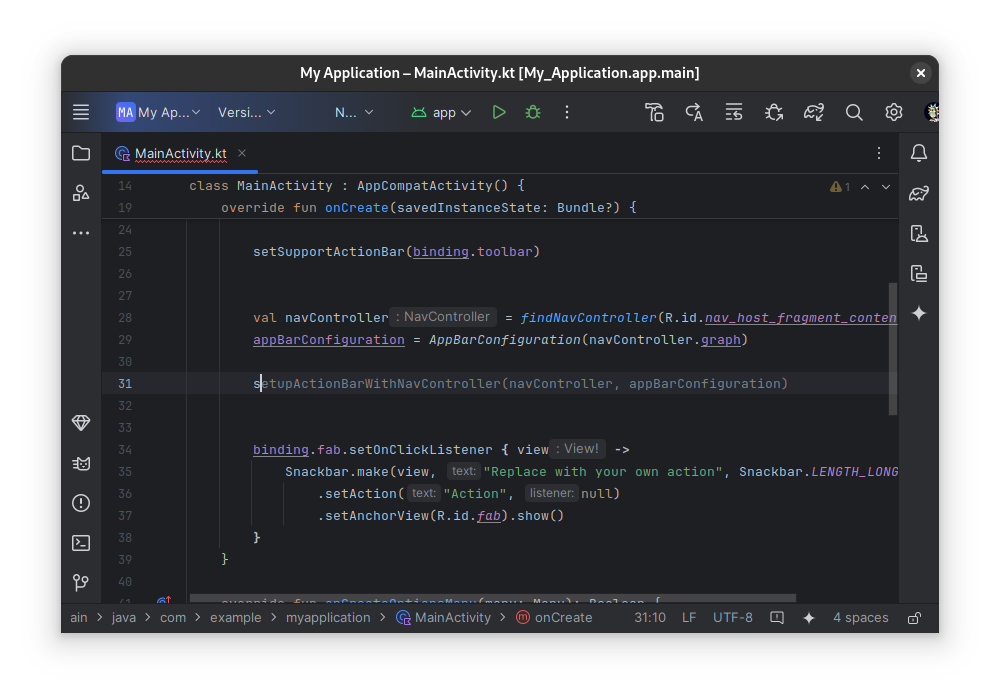The width and height of the screenshot is (1000, 700).
Task: Switch to the MainActivity.kt editor tab
Action: 180,155
